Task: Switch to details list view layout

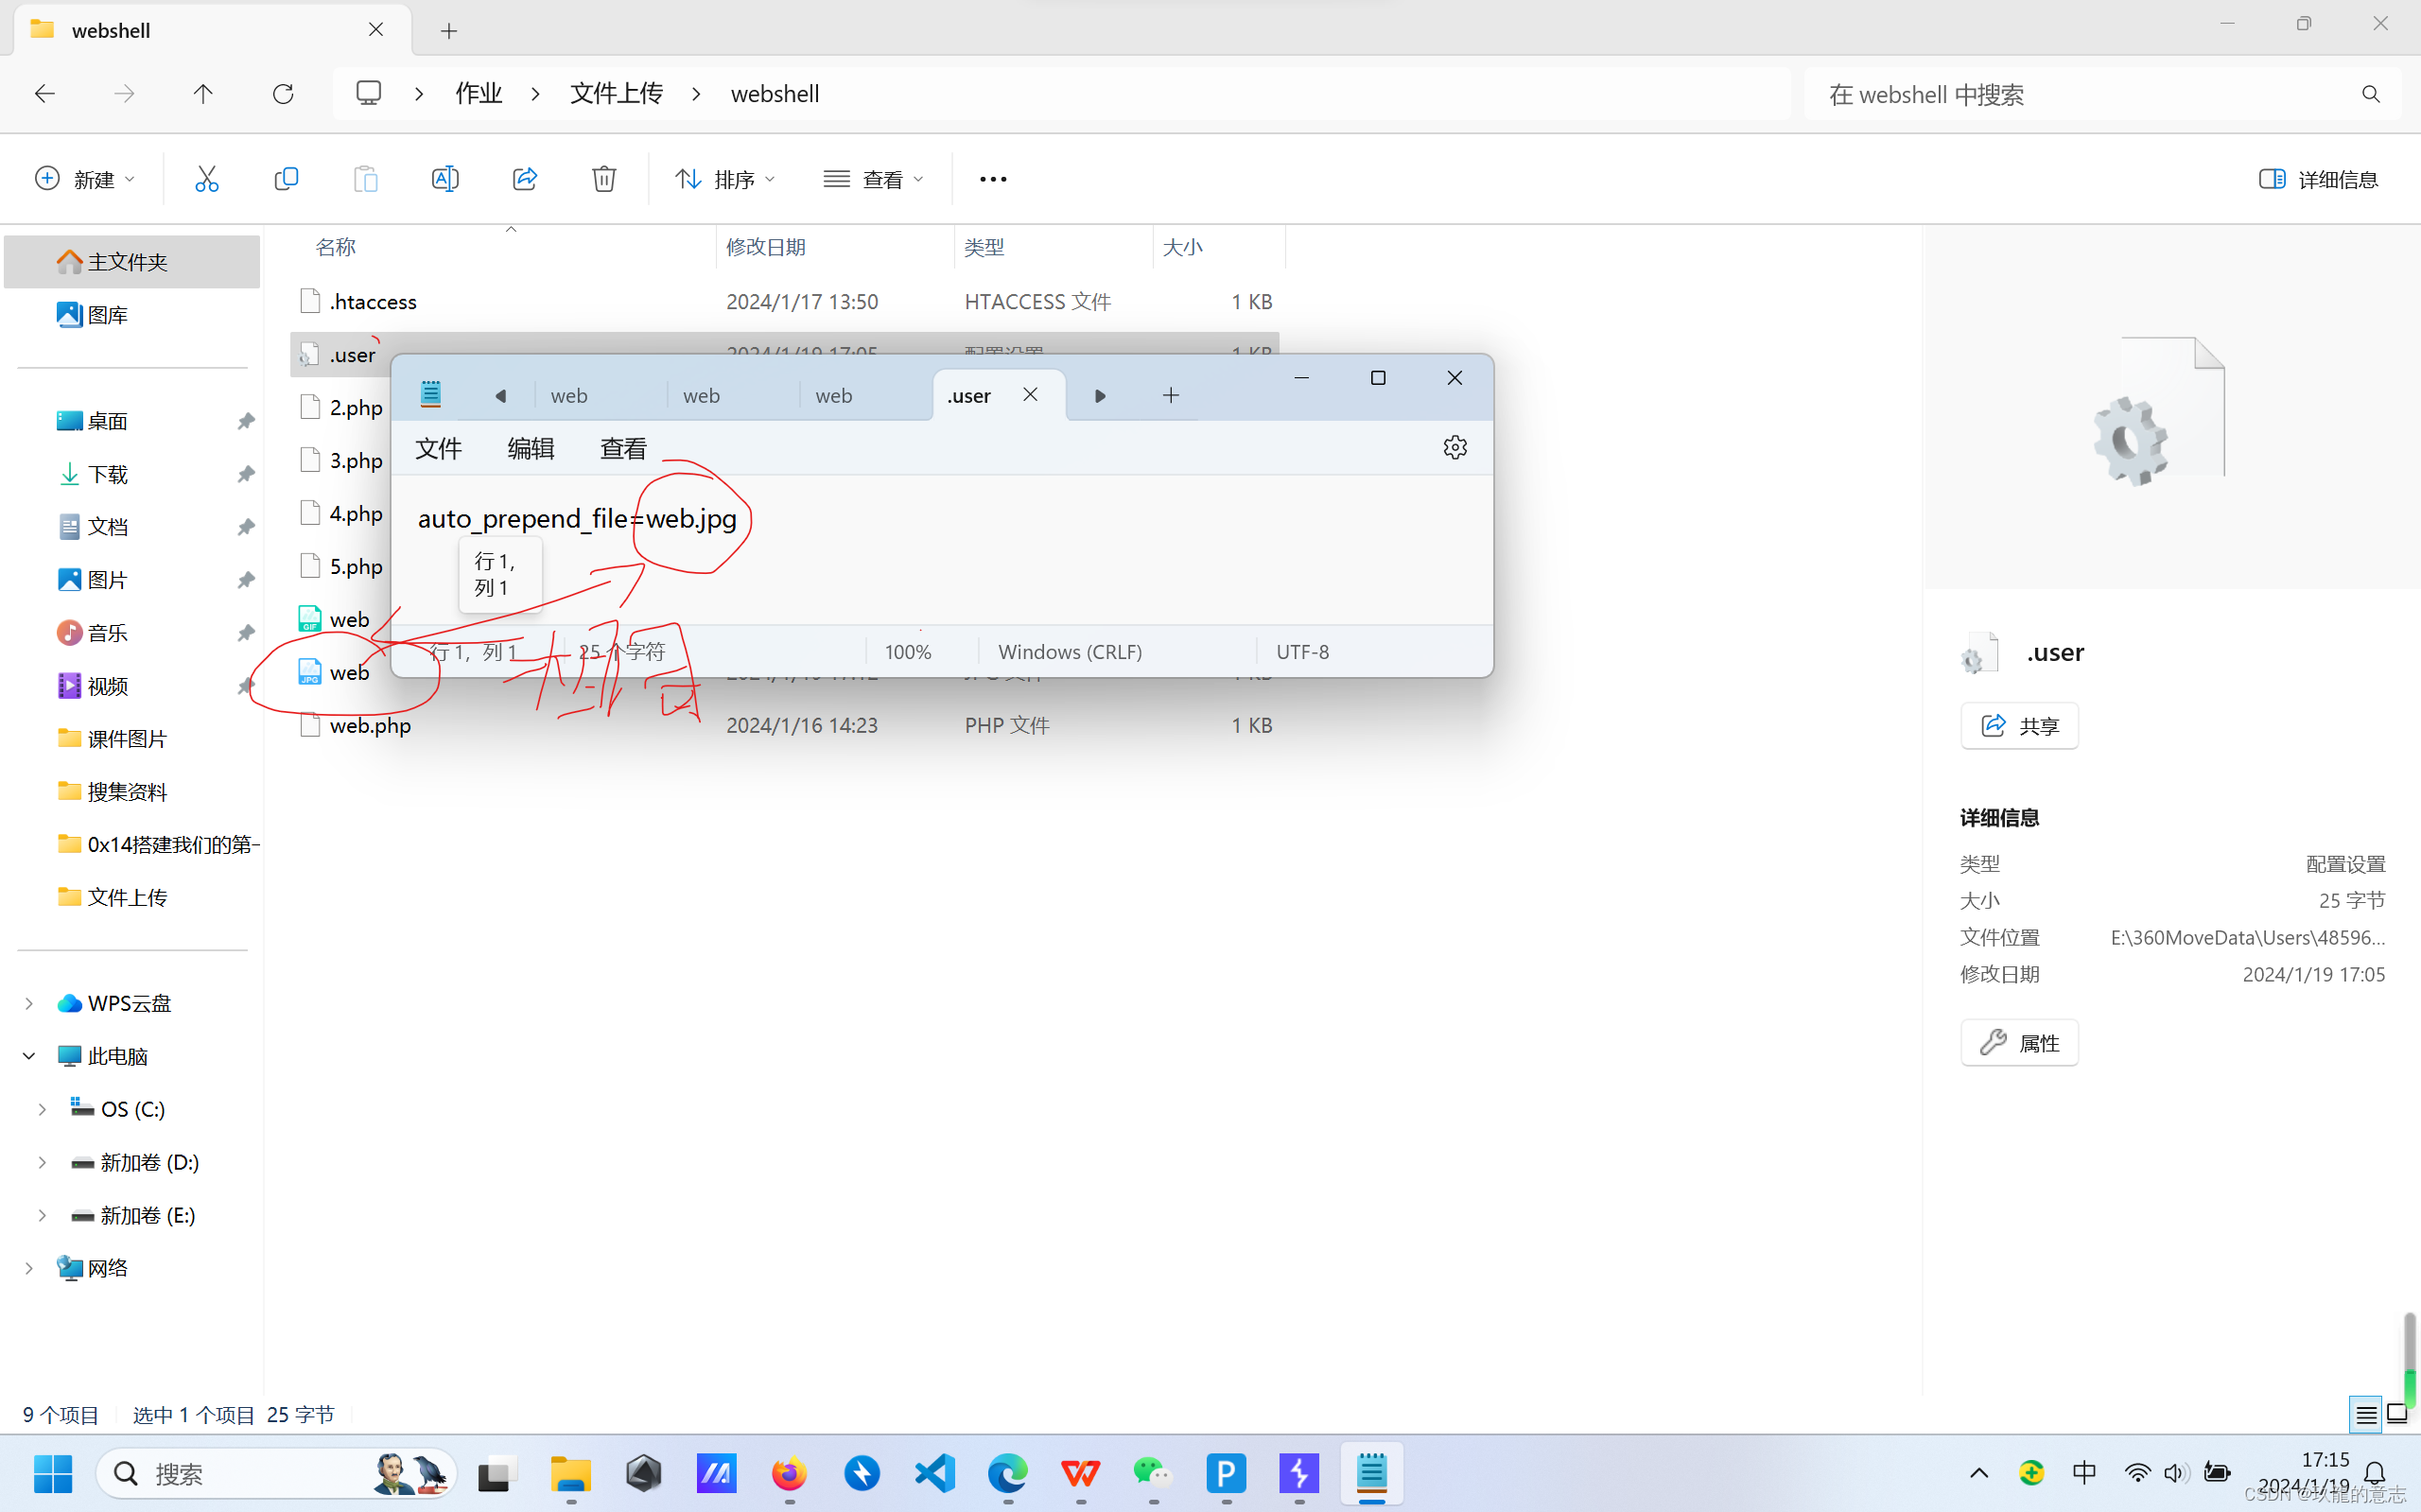Action: [x=2366, y=1414]
